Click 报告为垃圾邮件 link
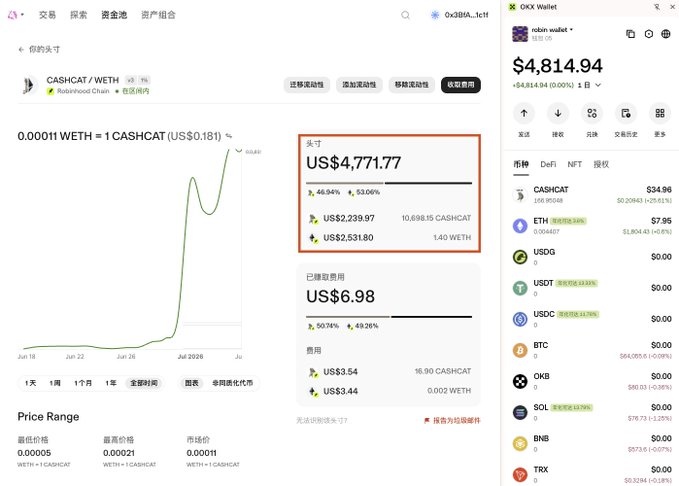This screenshot has height=486, width=679. pyautogui.click(x=456, y=420)
